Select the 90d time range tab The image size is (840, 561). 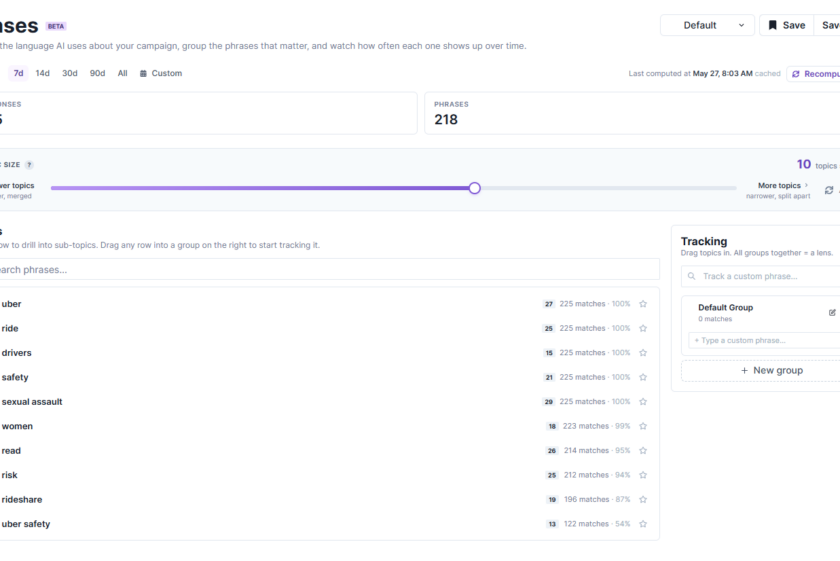tap(98, 73)
